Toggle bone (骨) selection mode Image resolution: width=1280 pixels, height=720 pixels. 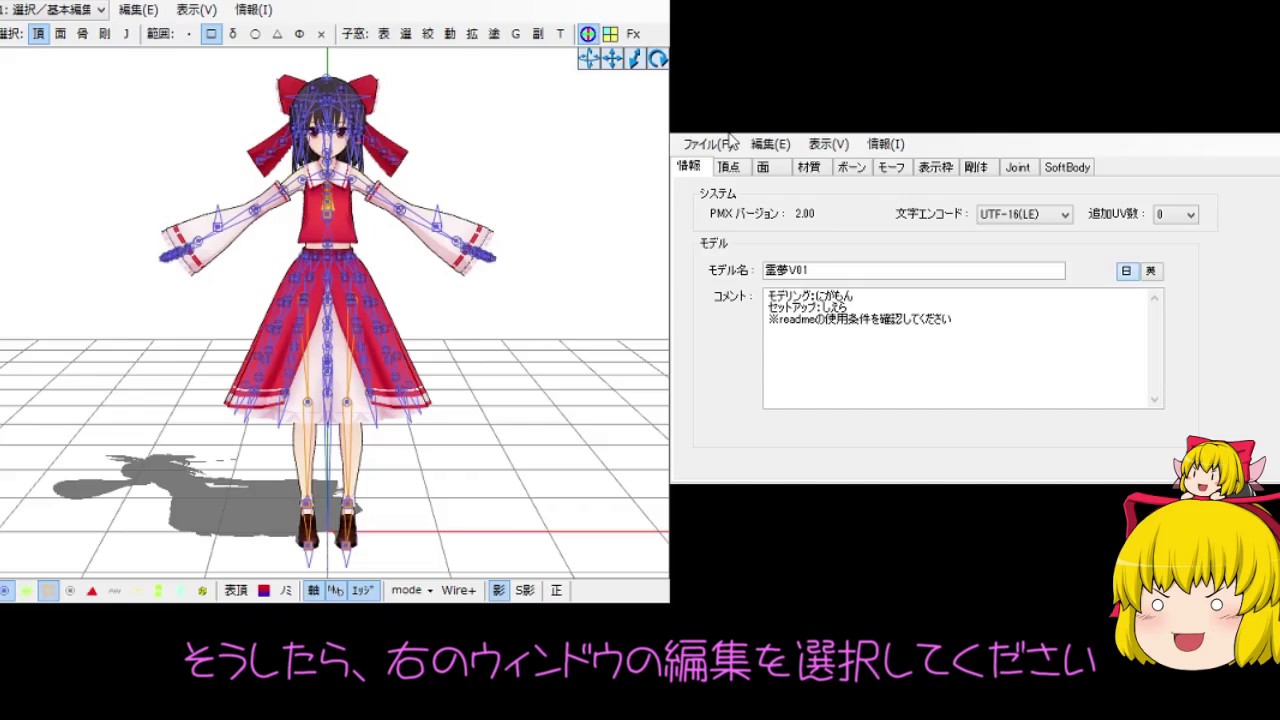82,34
